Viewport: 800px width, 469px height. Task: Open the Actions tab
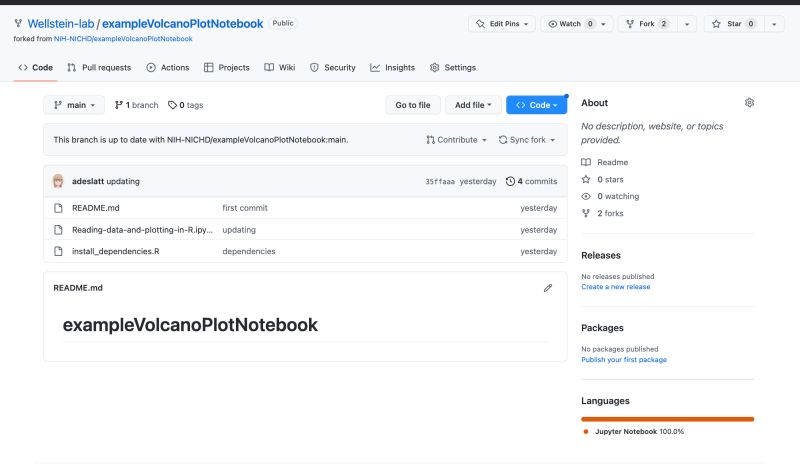(168, 67)
